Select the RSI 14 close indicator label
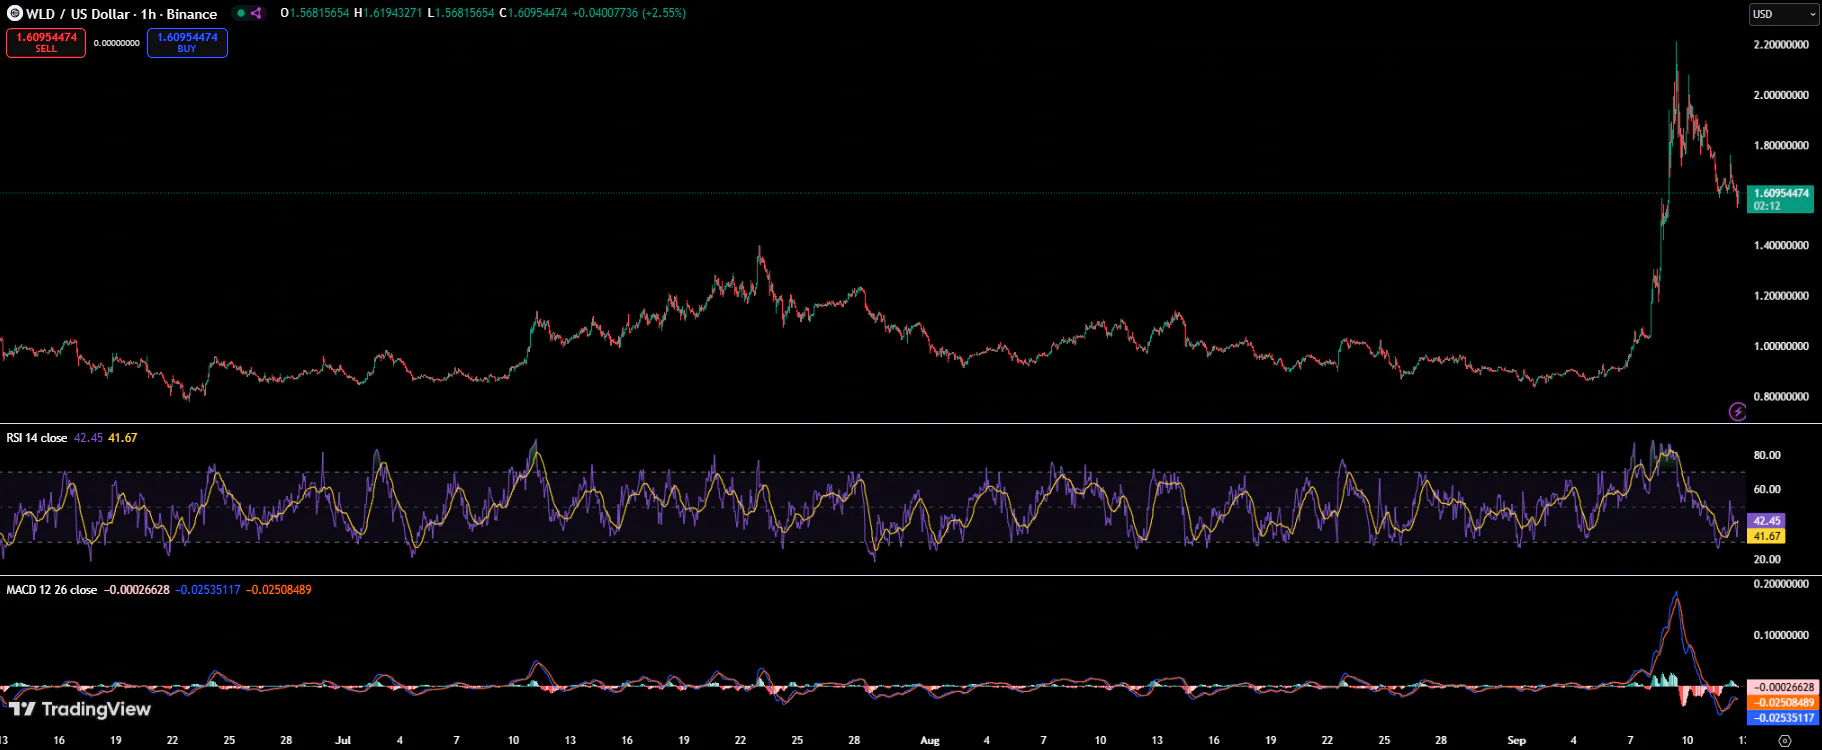The image size is (1822, 750). [x=37, y=438]
